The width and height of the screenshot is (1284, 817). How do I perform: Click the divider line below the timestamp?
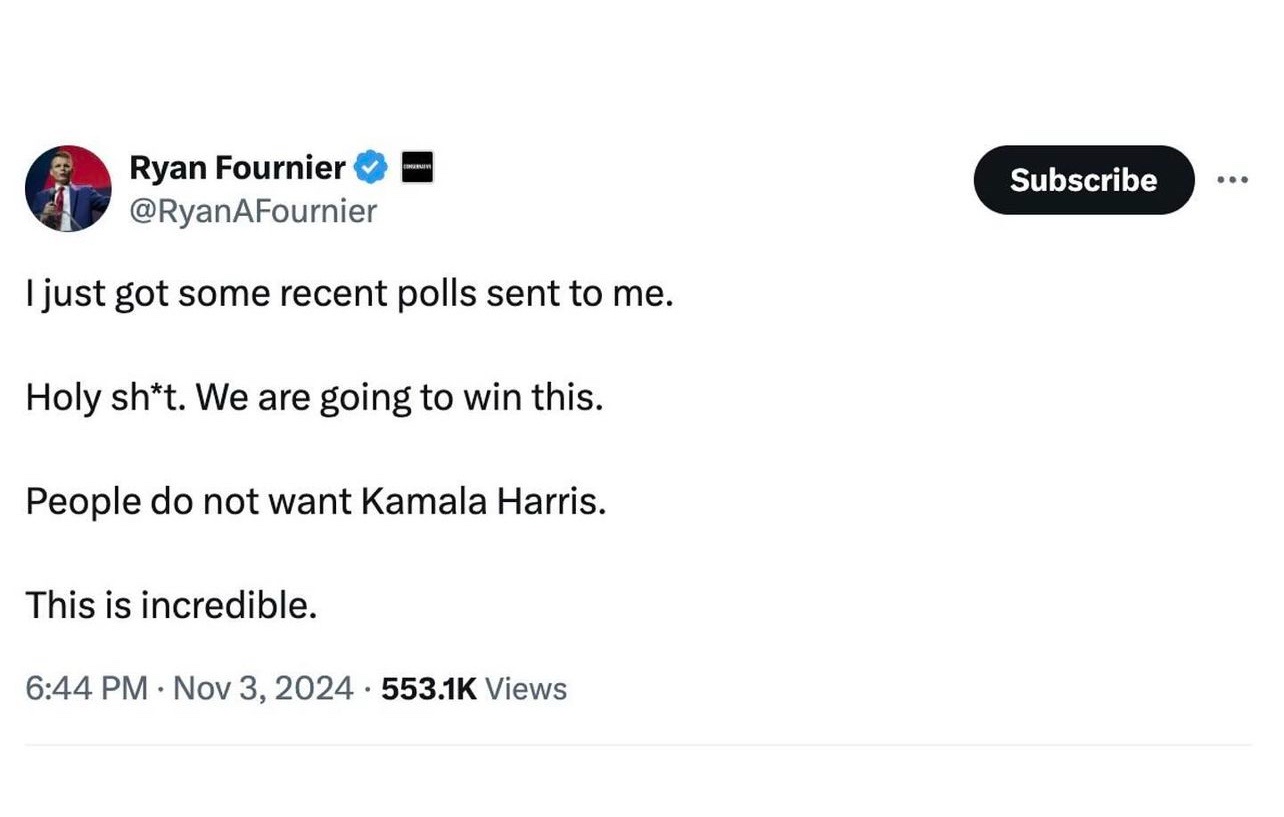pos(638,744)
